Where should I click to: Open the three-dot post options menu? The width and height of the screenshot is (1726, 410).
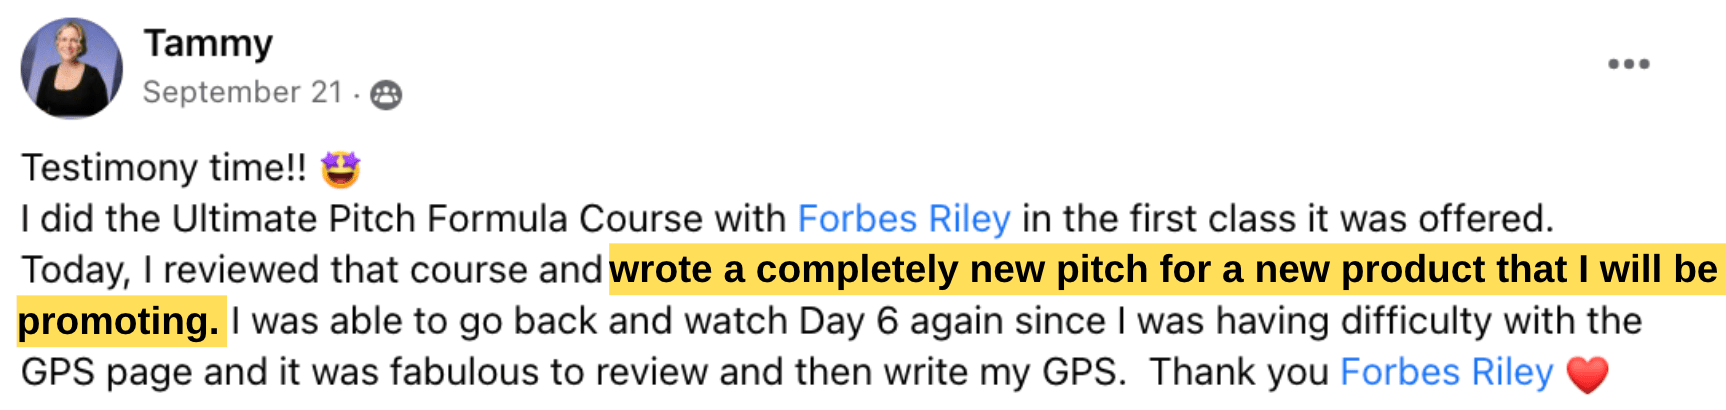pyautogui.click(x=1628, y=64)
